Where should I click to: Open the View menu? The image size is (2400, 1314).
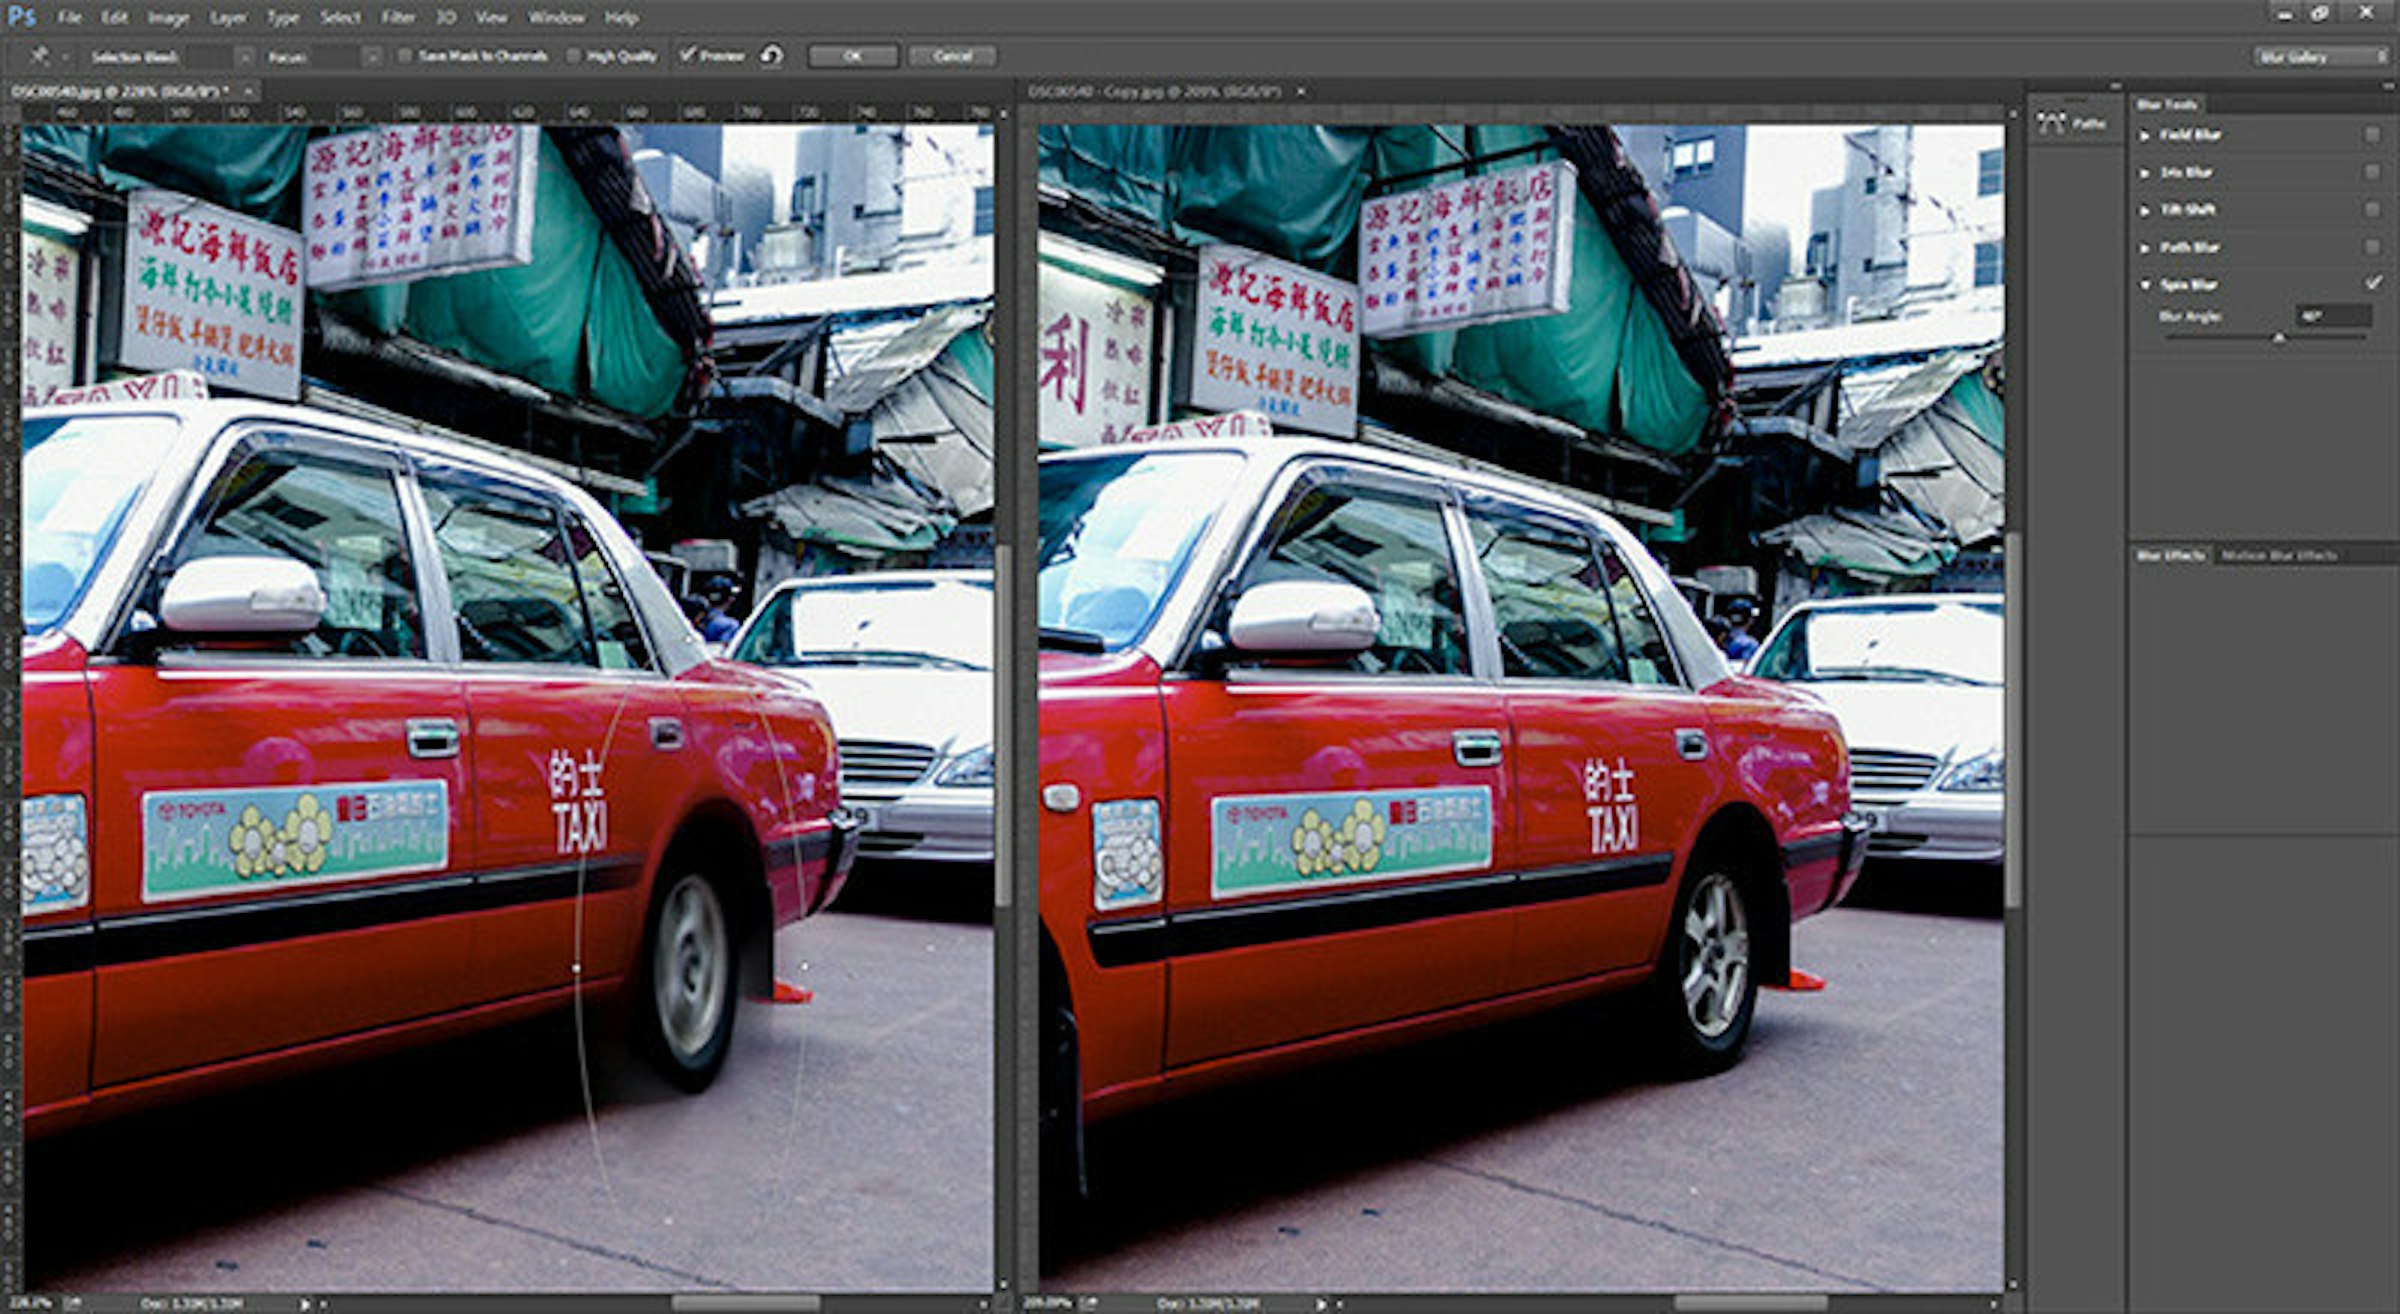(x=491, y=18)
